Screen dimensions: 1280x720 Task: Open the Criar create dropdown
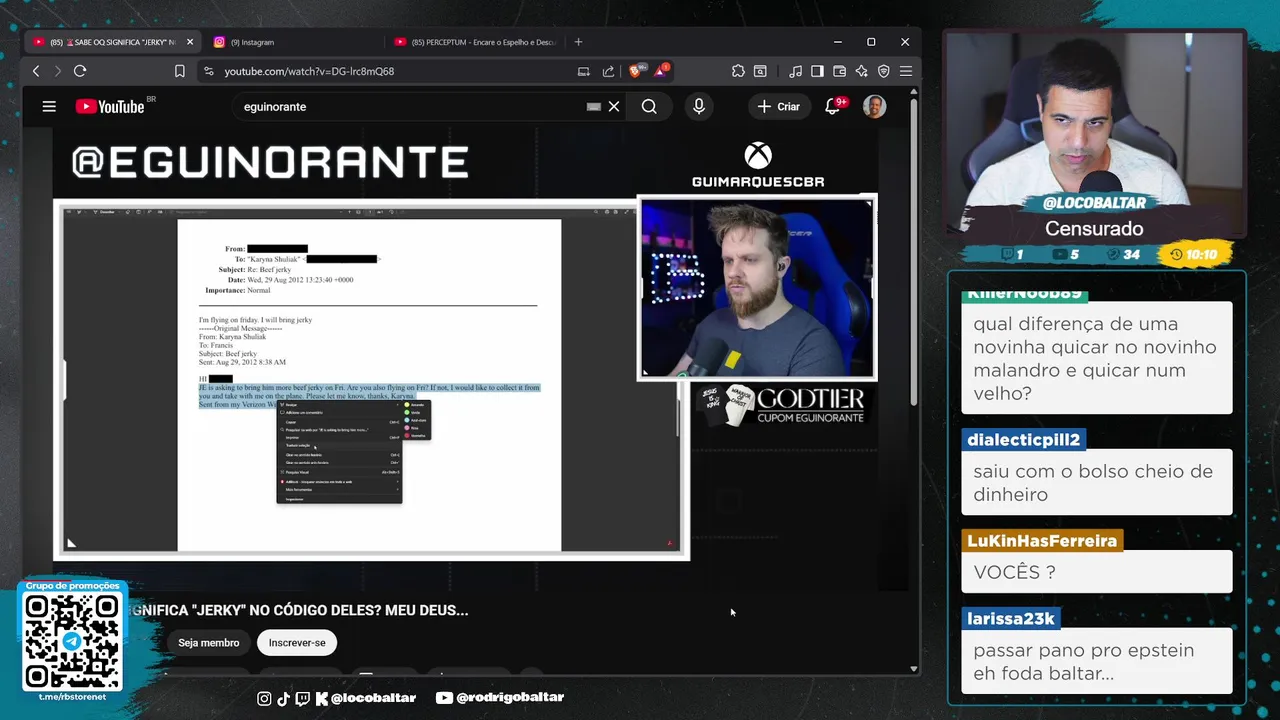point(778,106)
